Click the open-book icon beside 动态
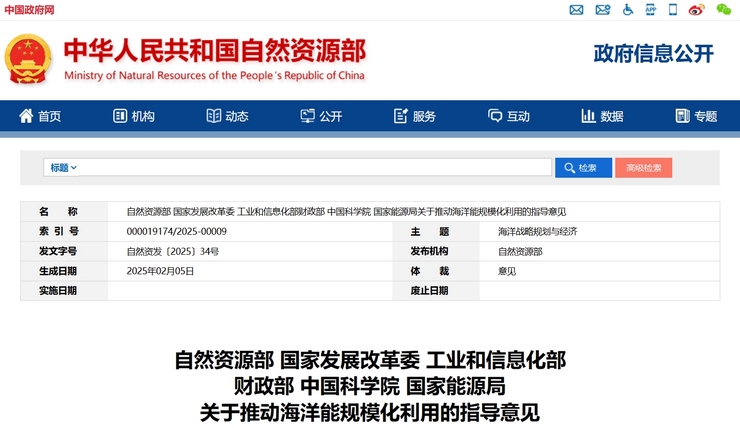The height and width of the screenshot is (428, 740). pos(214,116)
